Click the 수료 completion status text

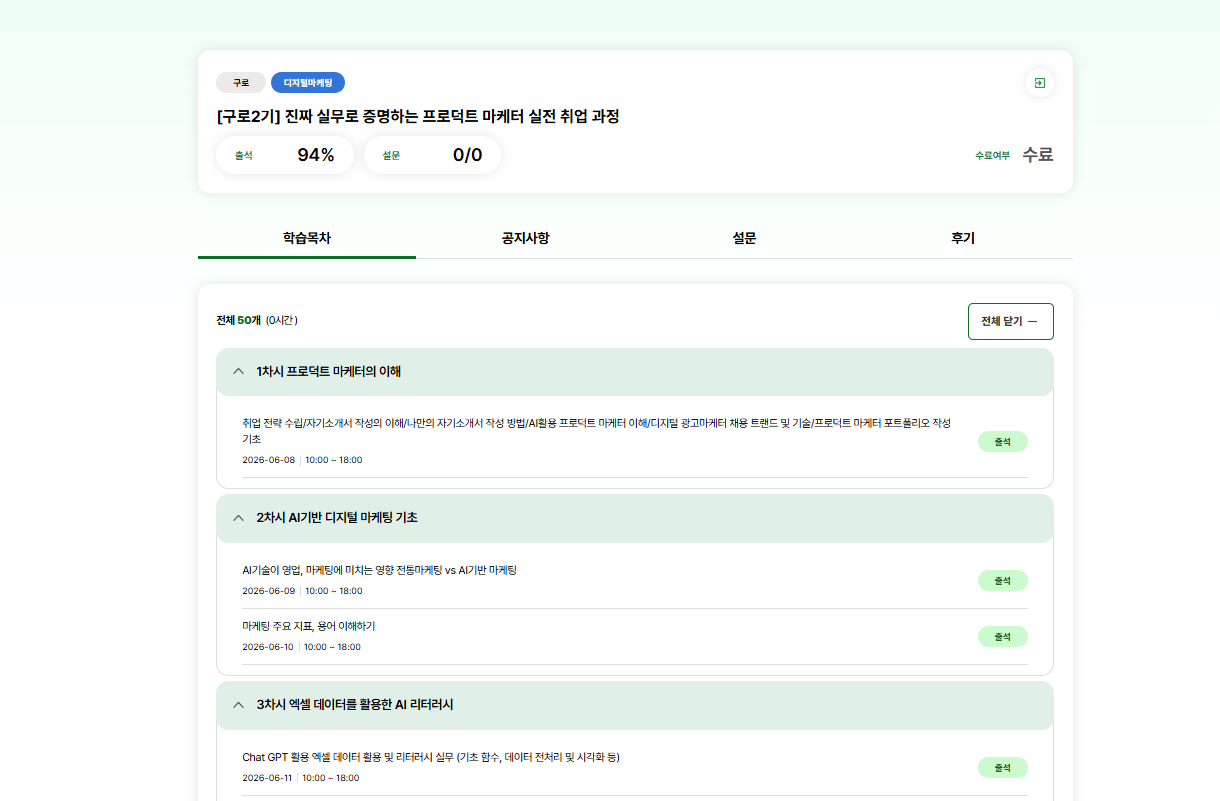tap(1038, 155)
